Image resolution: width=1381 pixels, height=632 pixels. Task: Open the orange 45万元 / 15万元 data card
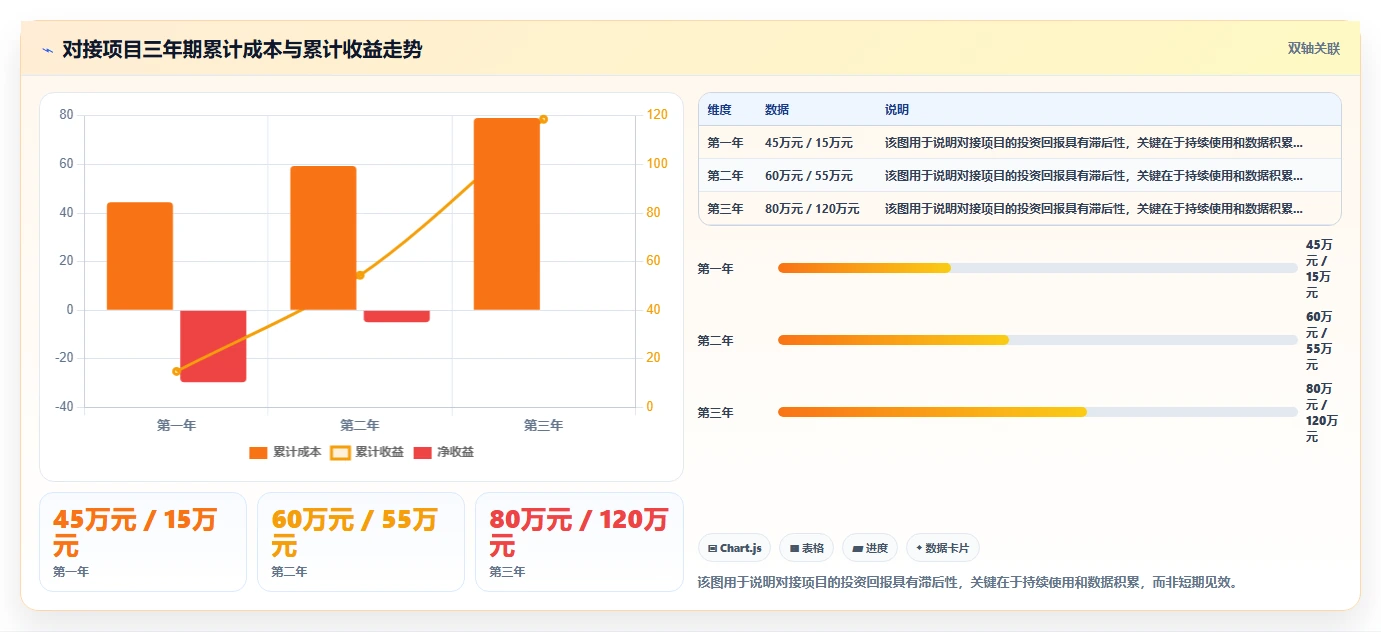coord(143,542)
